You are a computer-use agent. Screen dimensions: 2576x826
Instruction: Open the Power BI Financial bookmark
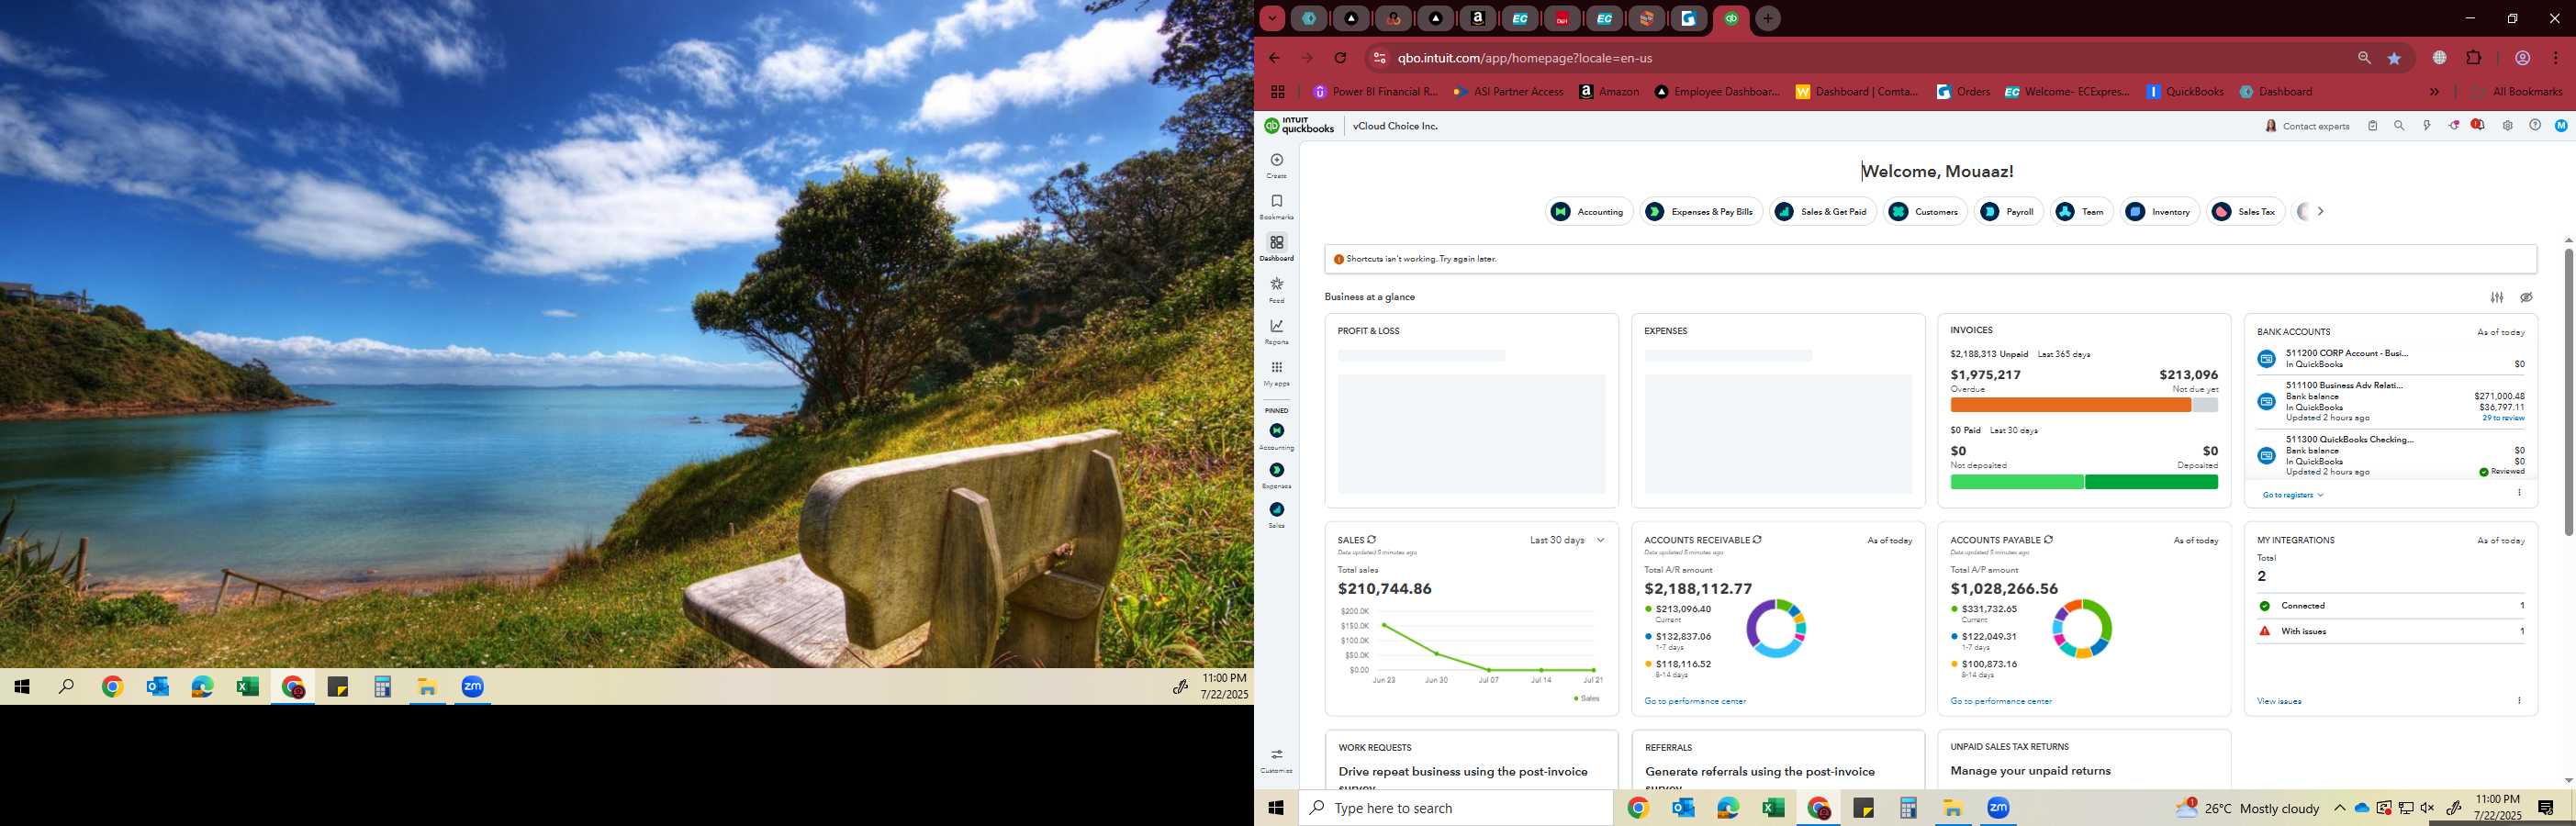[1375, 92]
